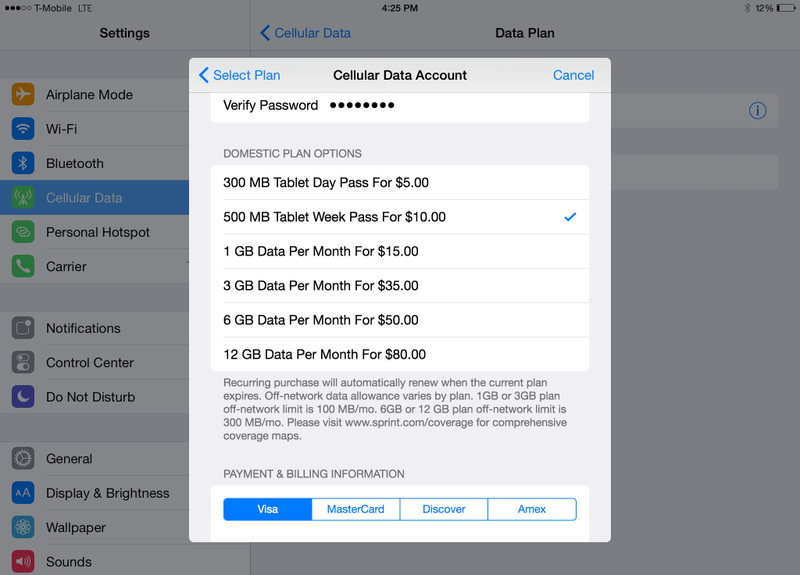Tap the Verify Password field
This screenshot has width=800, height=575.
[400, 106]
